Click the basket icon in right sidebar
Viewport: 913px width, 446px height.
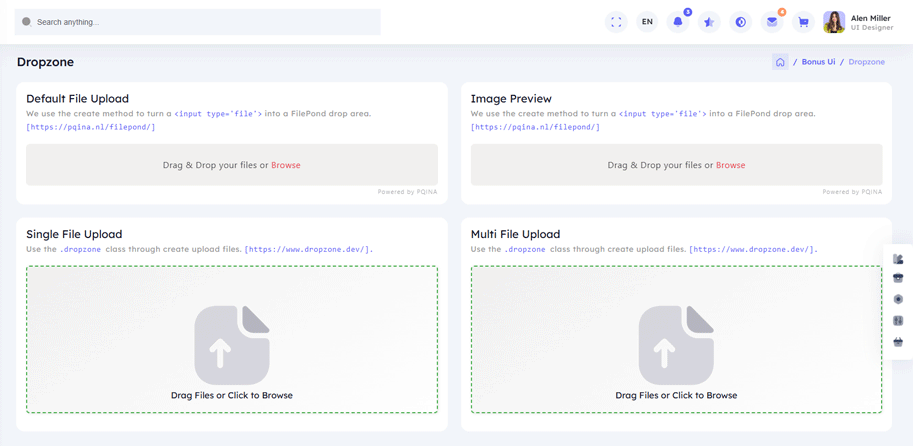898,342
